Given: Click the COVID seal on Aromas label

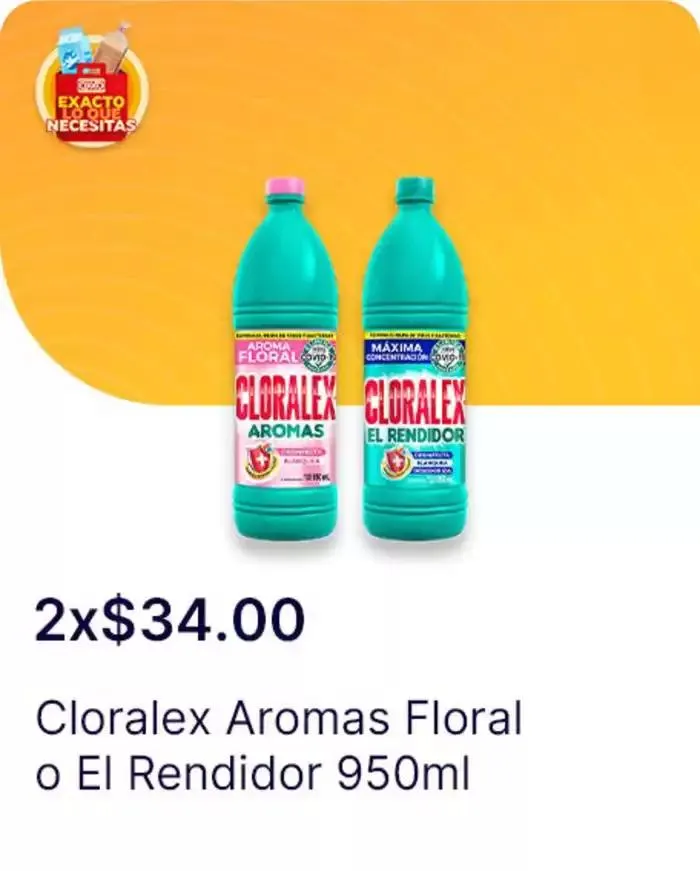Looking at the screenshot, I should pyautogui.click(x=318, y=355).
